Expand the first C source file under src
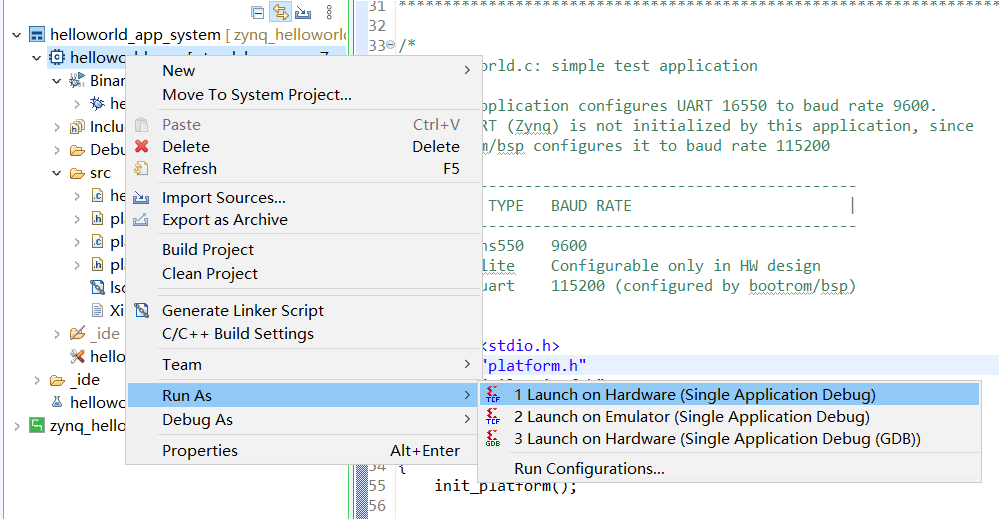The width and height of the screenshot is (999, 519). (77, 196)
